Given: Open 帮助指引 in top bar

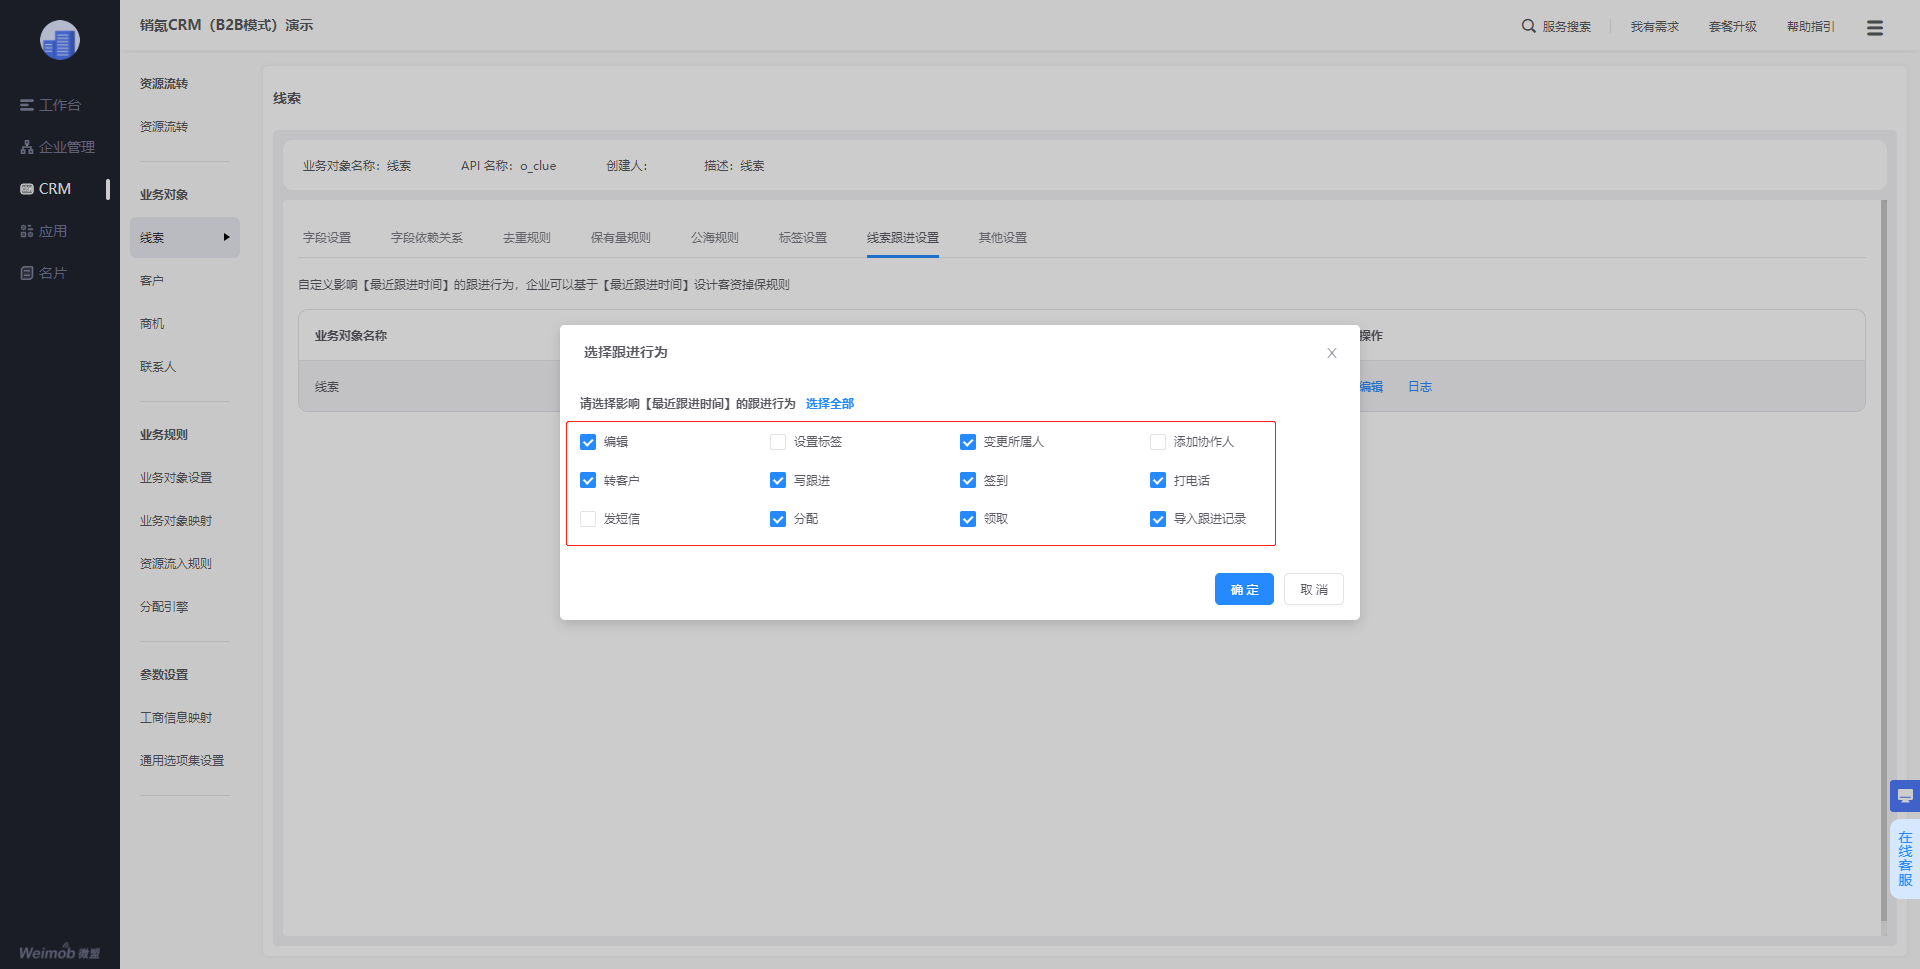Looking at the screenshot, I should pos(1811,27).
